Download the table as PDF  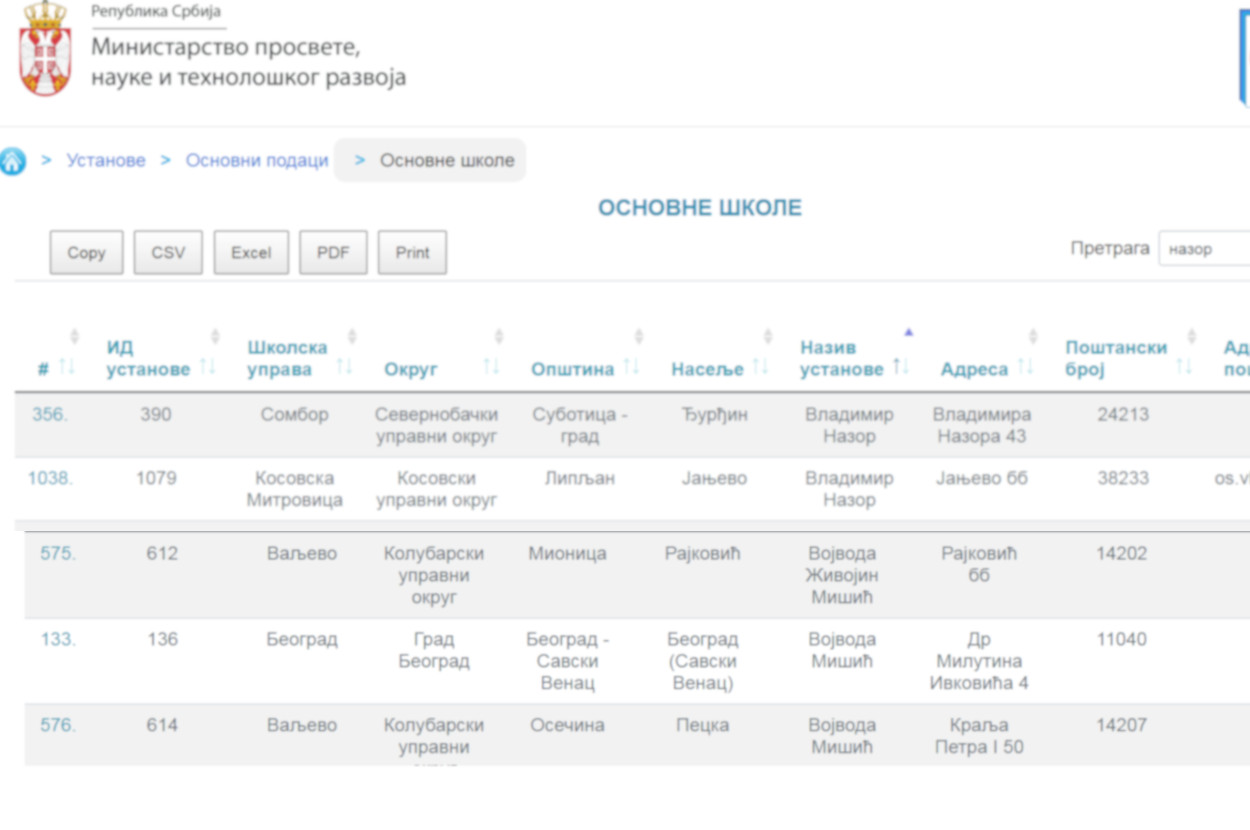(333, 253)
